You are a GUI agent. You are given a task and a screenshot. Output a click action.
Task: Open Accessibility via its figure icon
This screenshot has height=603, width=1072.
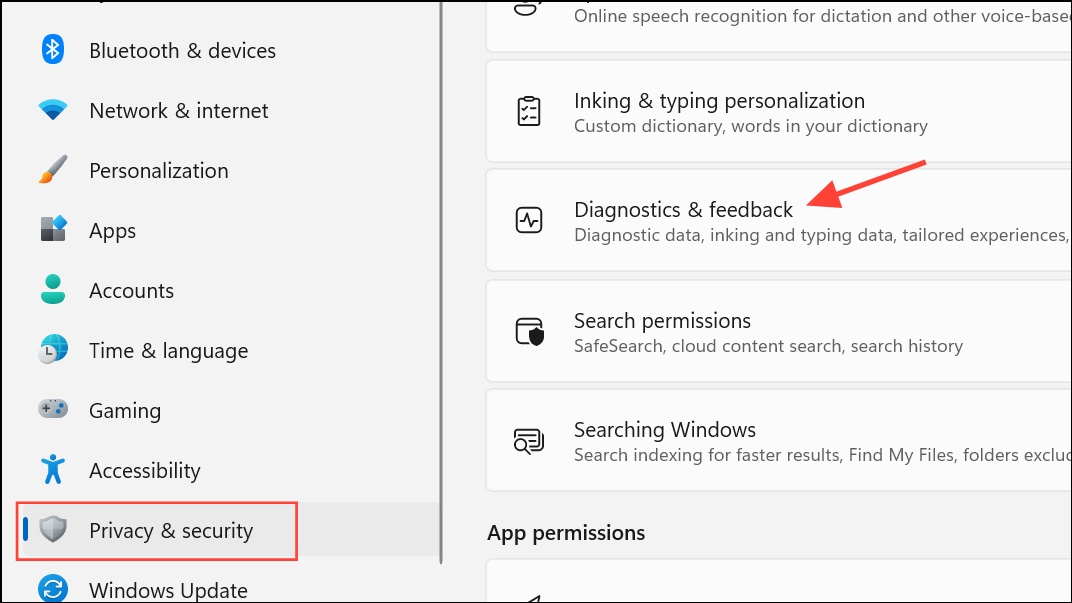tap(53, 469)
